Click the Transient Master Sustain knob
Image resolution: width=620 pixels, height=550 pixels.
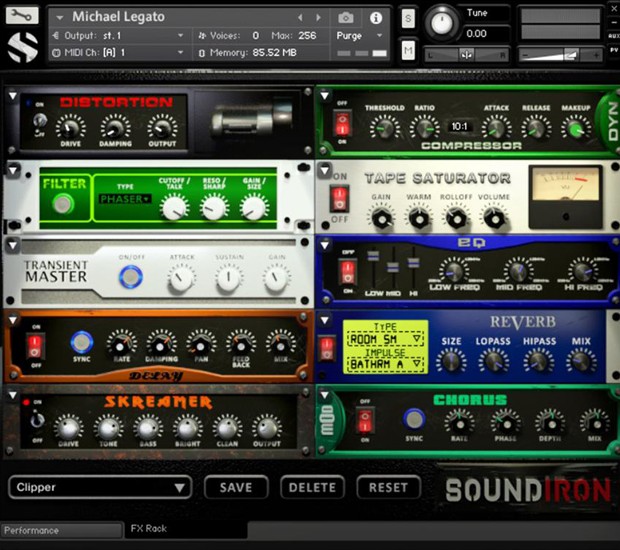tap(229, 279)
